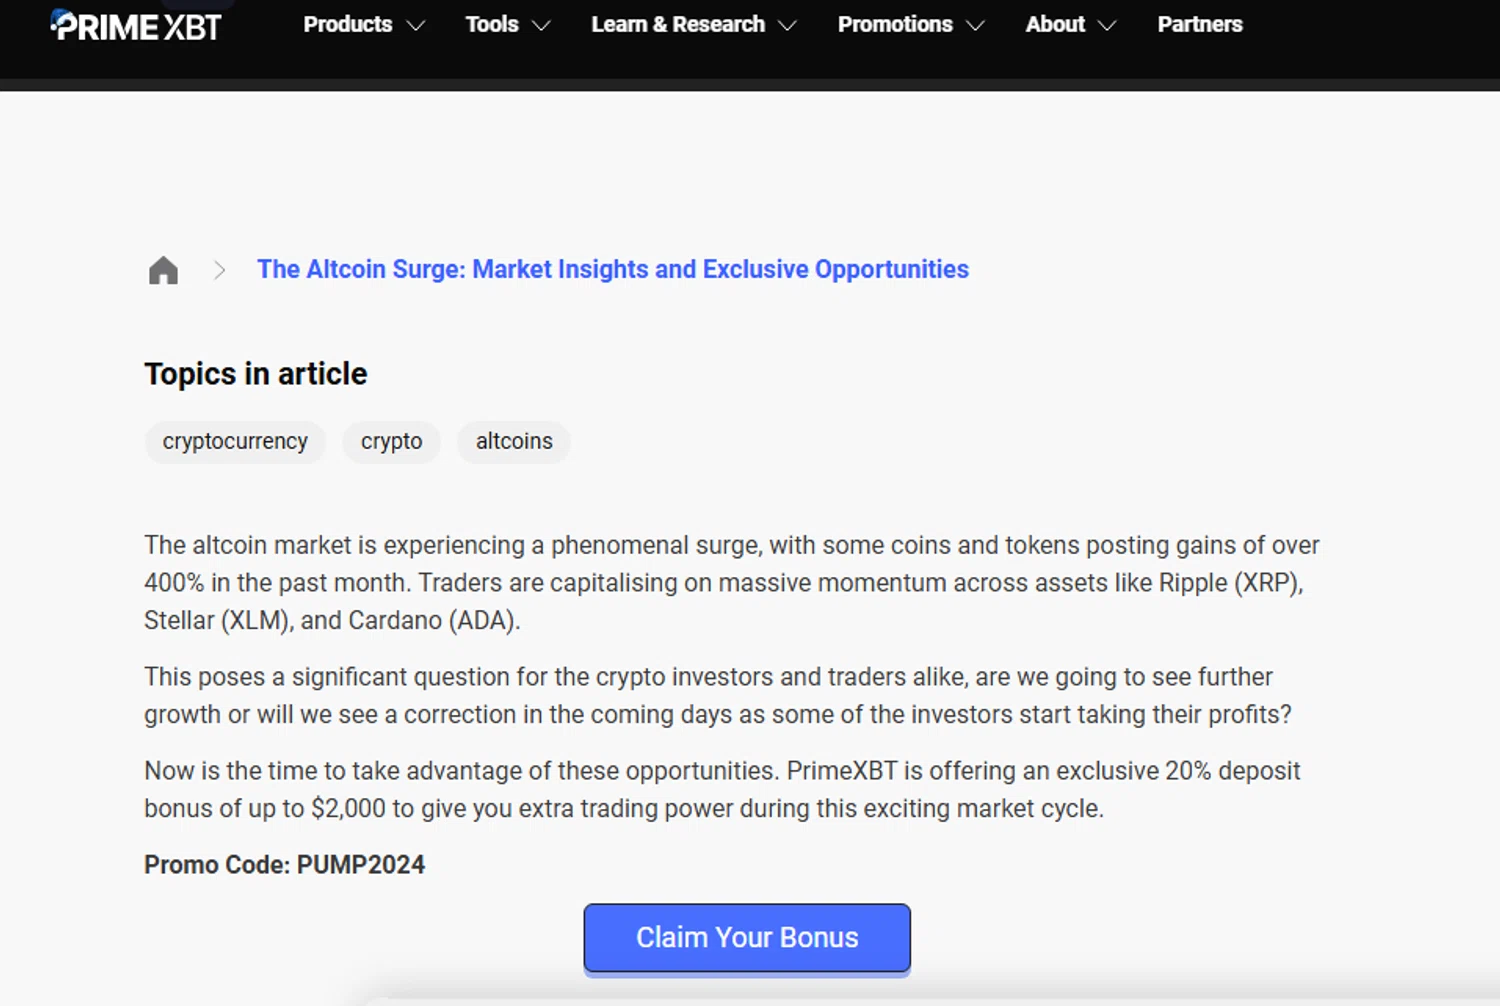The height and width of the screenshot is (1006, 1500).
Task: Open The Altcoin Surge breadcrumb link
Action: pos(613,269)
